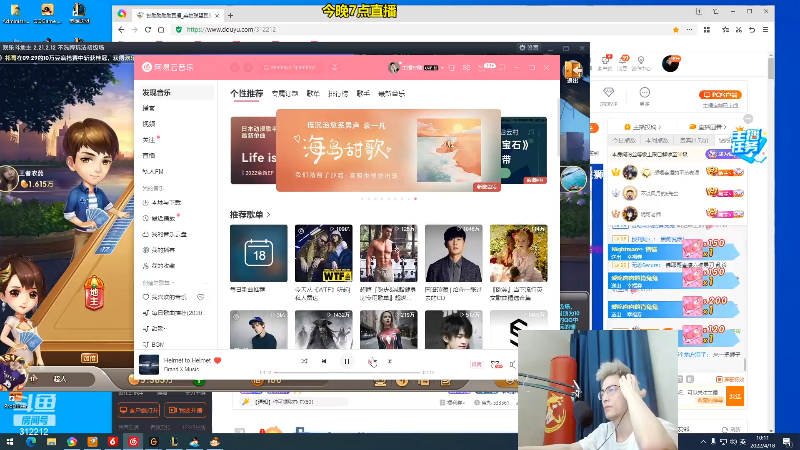800x450 pixels.
Task: Open NetEase Music settings gear
Action: coord(466,67)
